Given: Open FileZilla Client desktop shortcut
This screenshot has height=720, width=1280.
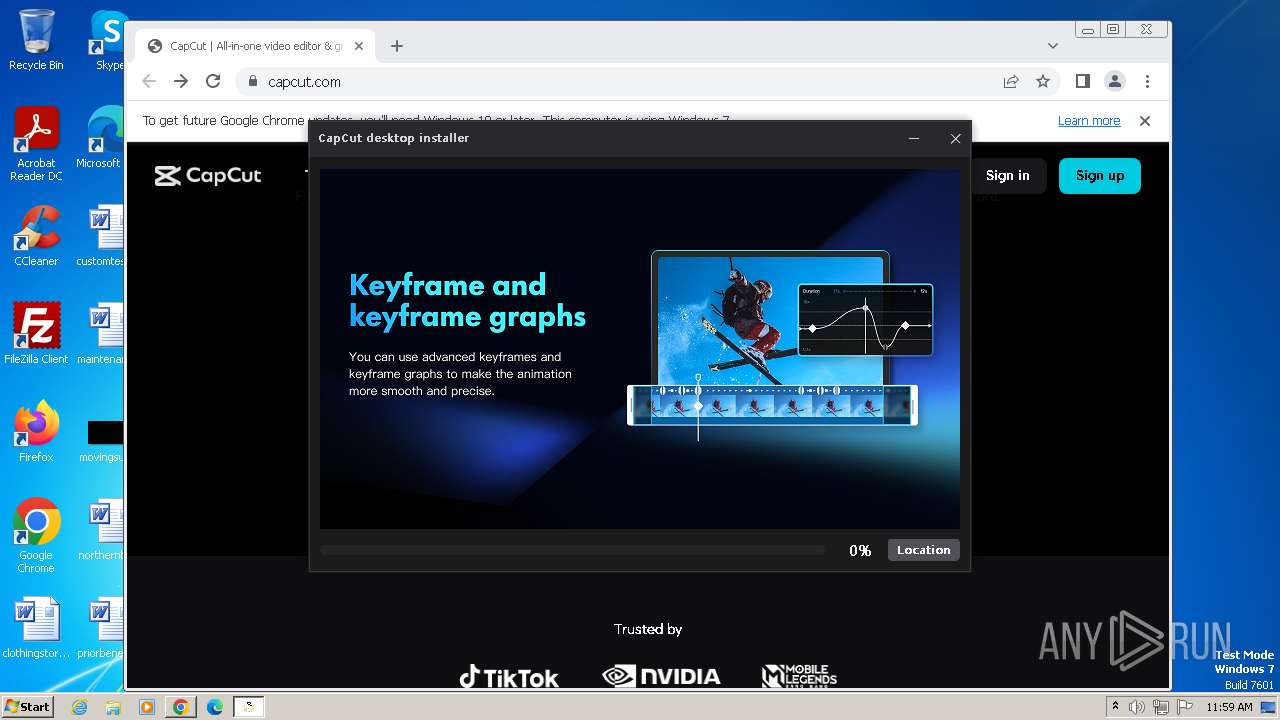Looking at the screenshot, I should 36,334.
